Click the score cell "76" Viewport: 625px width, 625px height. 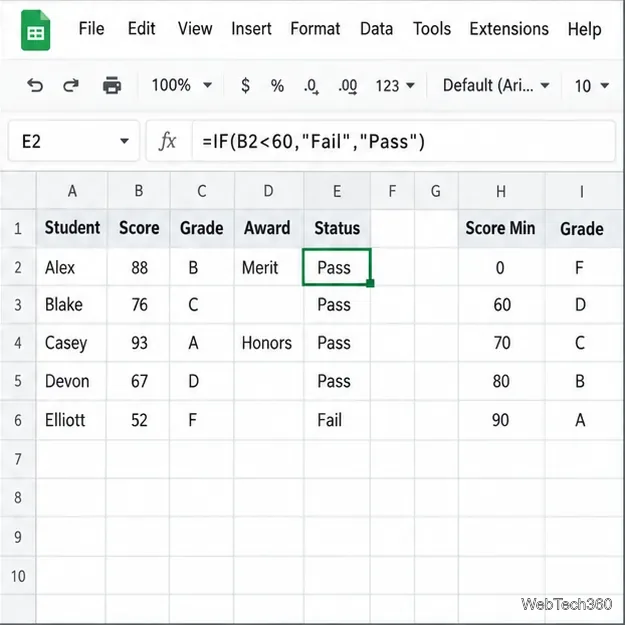click(x=139, y=305)
